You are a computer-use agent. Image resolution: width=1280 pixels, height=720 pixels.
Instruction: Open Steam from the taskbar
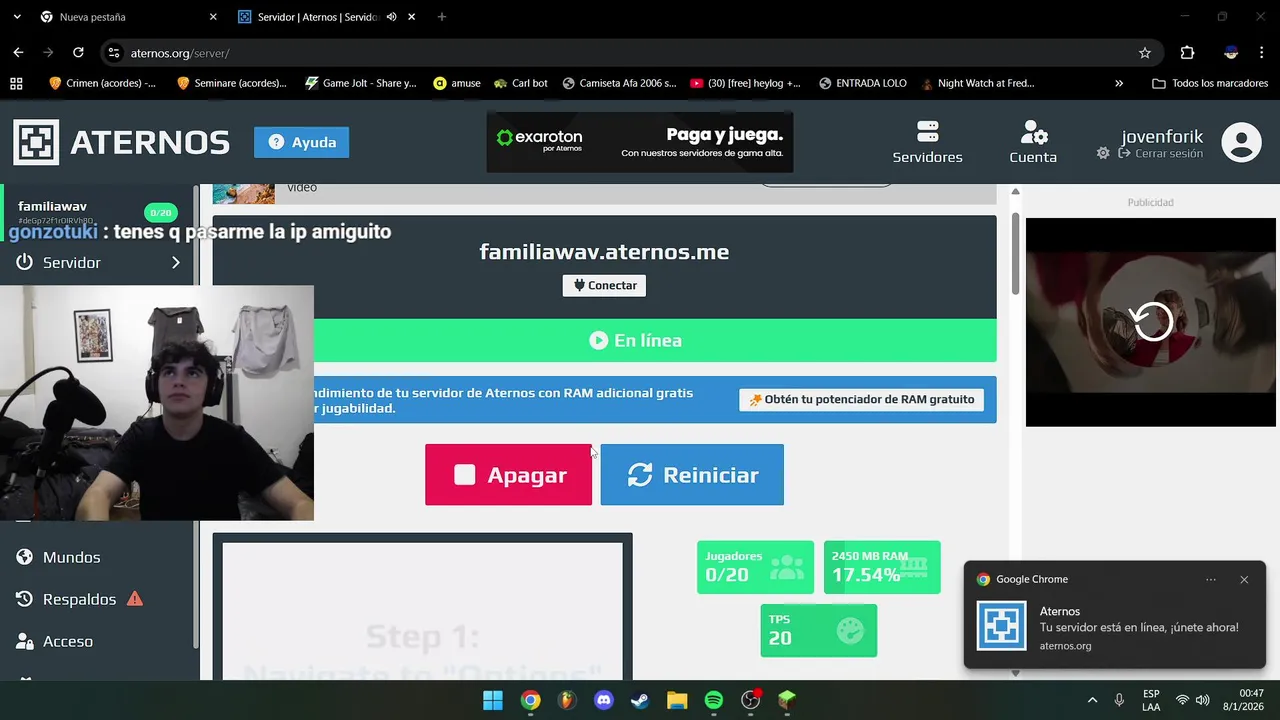pyautogui.click(x=640, y=700)
